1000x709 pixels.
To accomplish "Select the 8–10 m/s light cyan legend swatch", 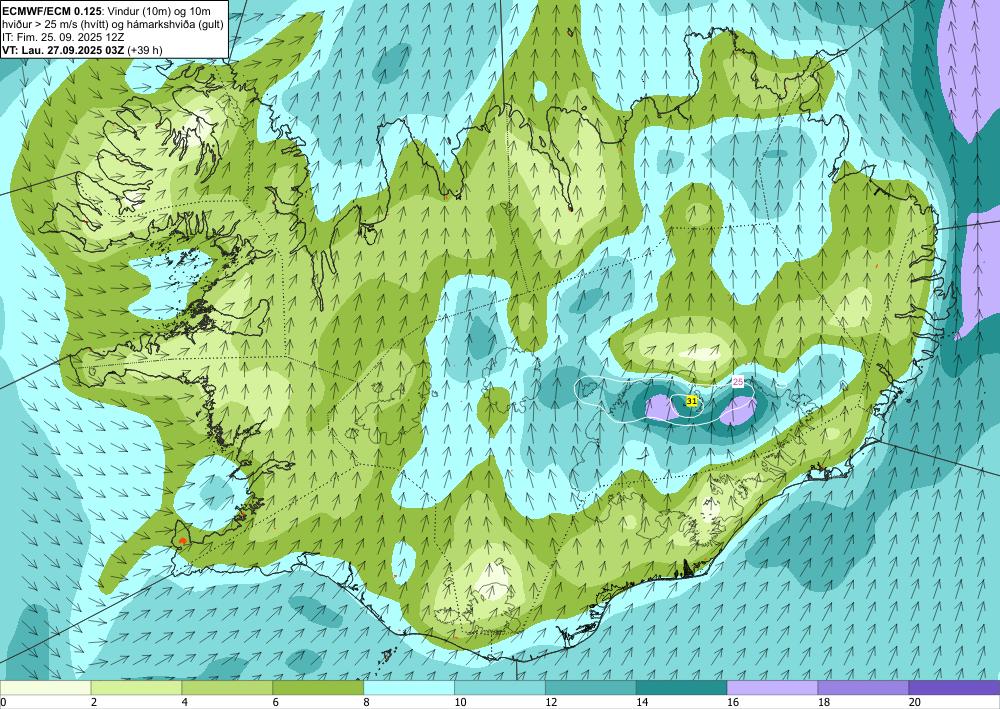I will pyautogui.click(x=409, y=687).
